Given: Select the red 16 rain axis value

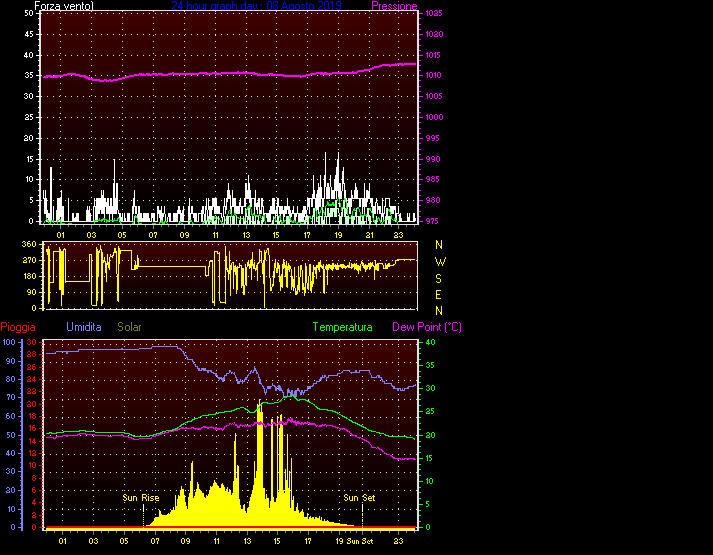Looking at the screenshot, I should (32, 429).
